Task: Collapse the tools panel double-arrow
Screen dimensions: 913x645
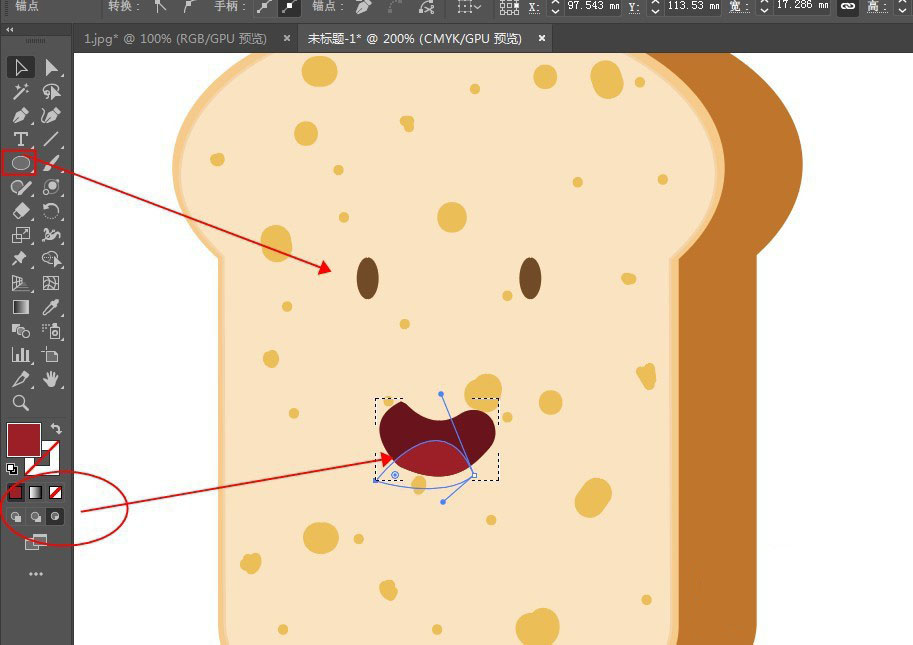Action: [x=9, y=29]
